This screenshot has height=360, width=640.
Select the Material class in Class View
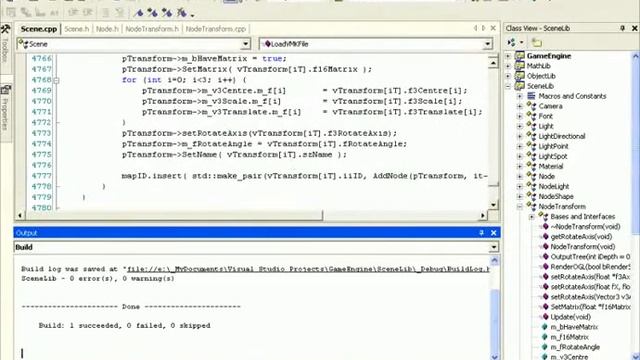[x=551, y=167]
